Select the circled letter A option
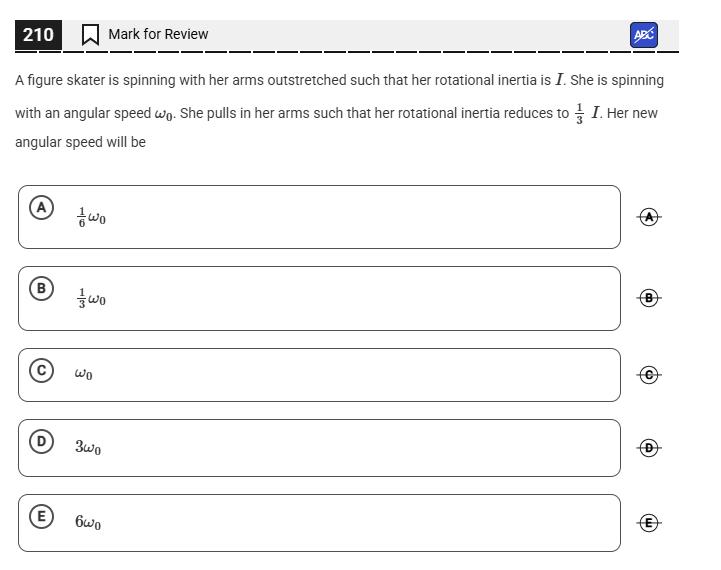 [41, 208]
